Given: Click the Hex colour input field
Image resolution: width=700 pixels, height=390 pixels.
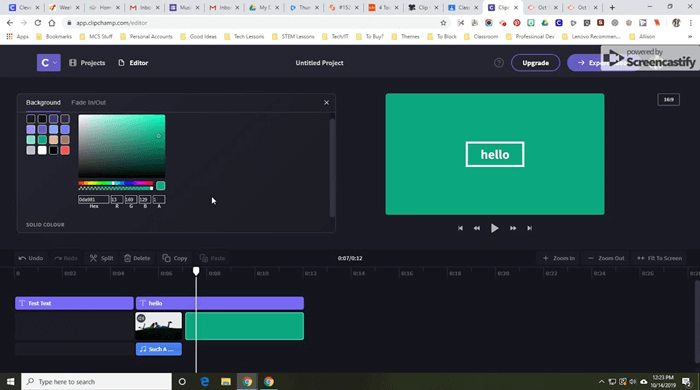Looking at the screenshot, I should (x=93, y=199).
